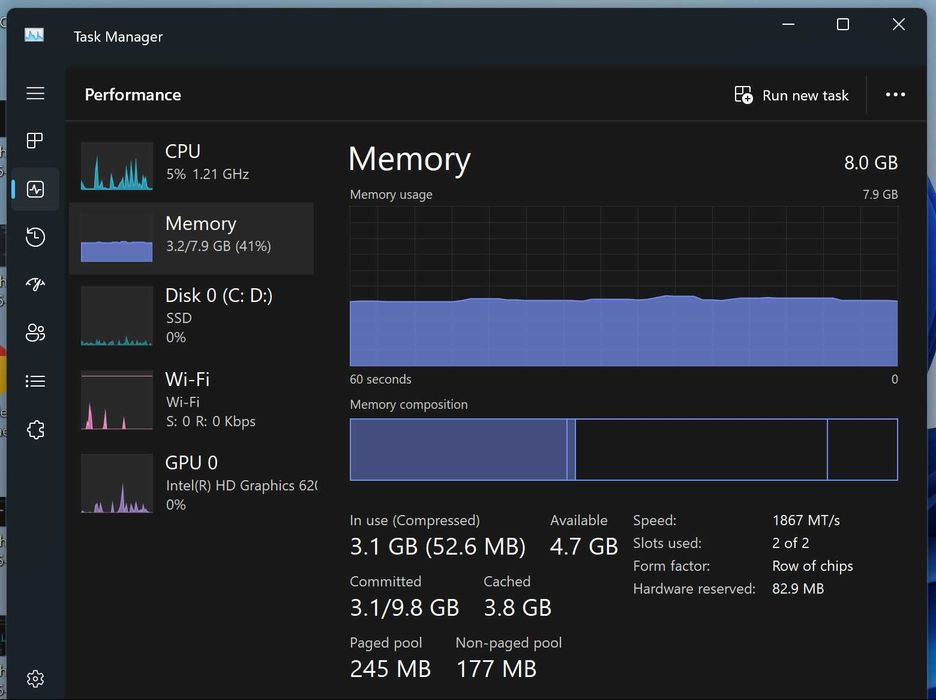The image size is (936, 700).
Task: Close the Task Manager window
Action: pos(898,24)
